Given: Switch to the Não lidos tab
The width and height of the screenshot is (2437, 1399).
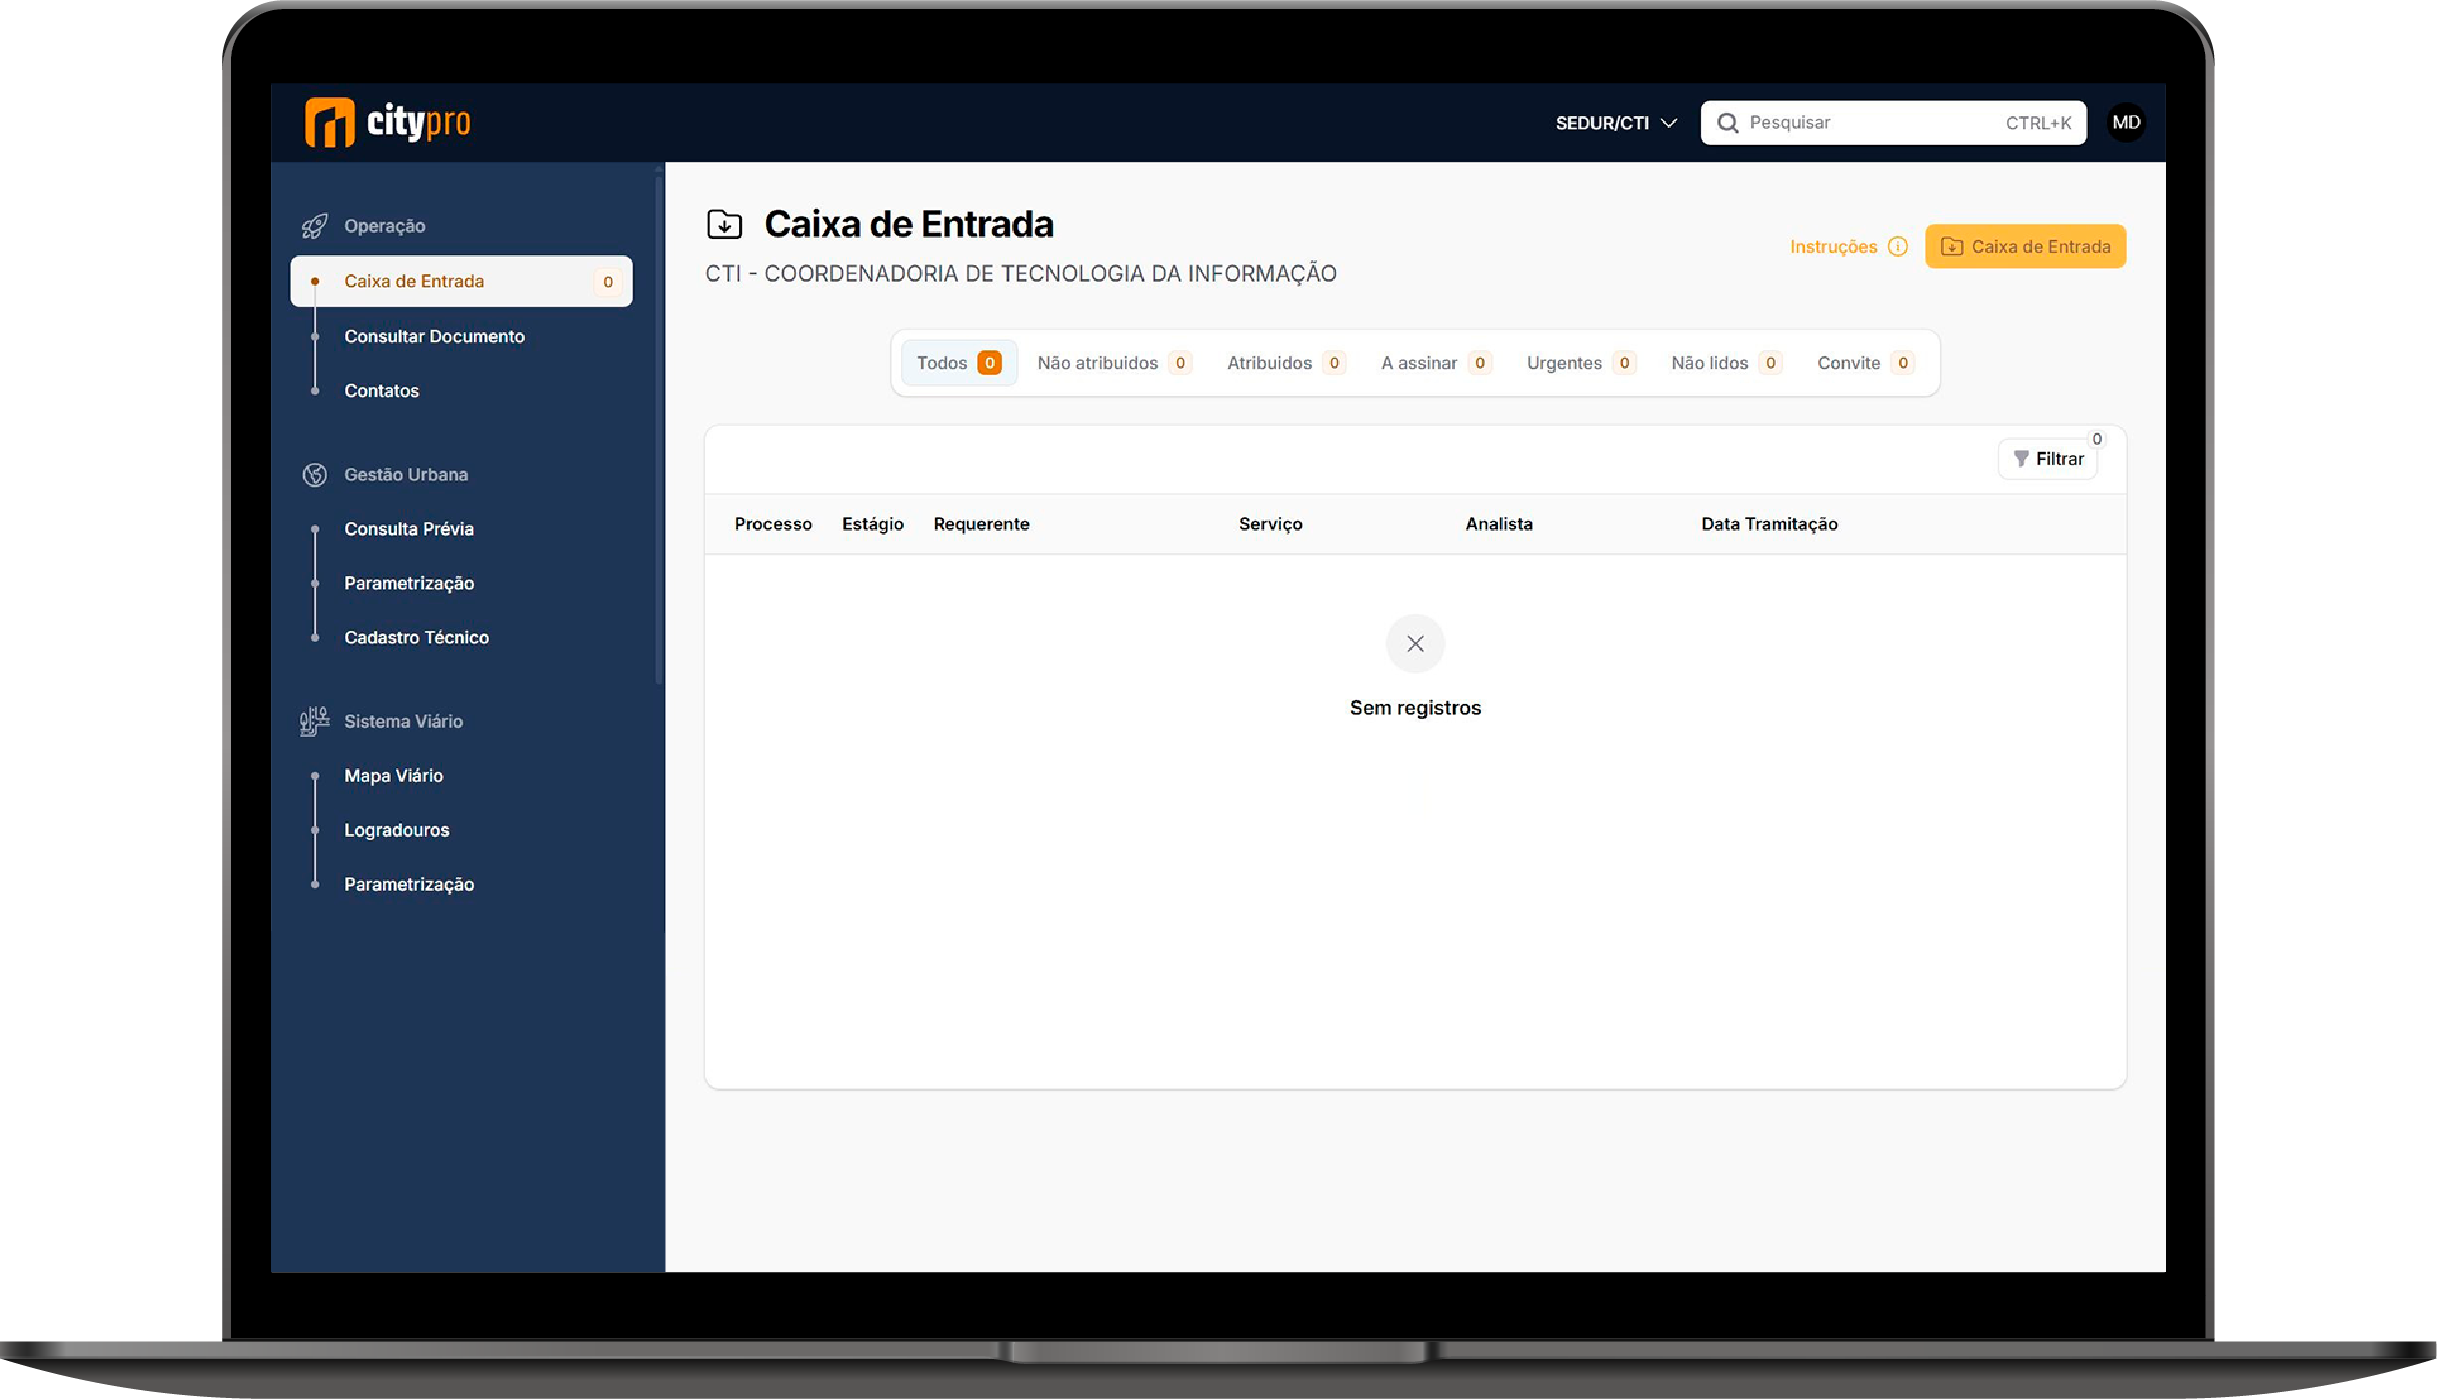Looking at the screenshot, I should (x=1726, y=363).
